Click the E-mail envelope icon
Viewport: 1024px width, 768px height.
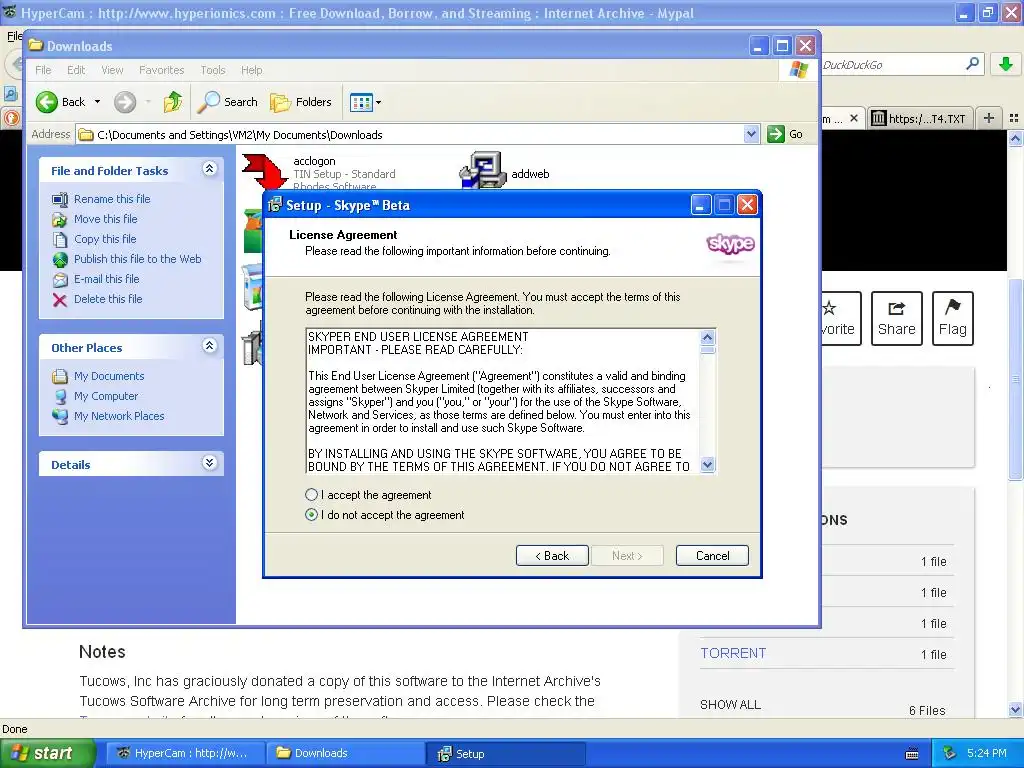pyautogui.click(x=60, y=280)
